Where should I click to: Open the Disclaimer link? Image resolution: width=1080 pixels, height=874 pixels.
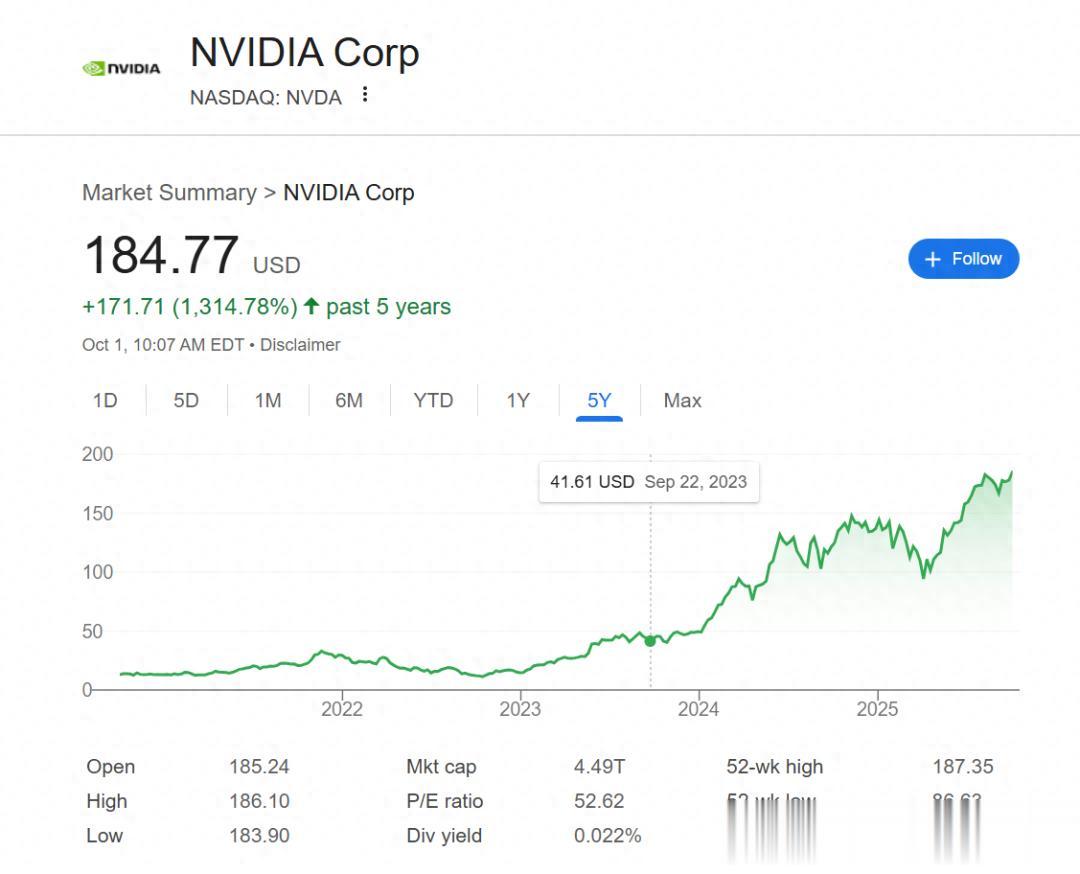300,345
